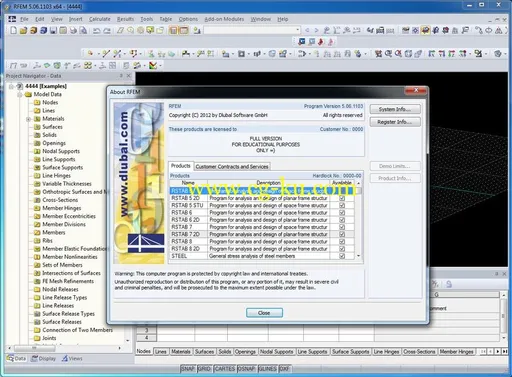The image size is (512, 377).
Task: Click the blue monitor icon in small toolbar
Action: (302, 42)
